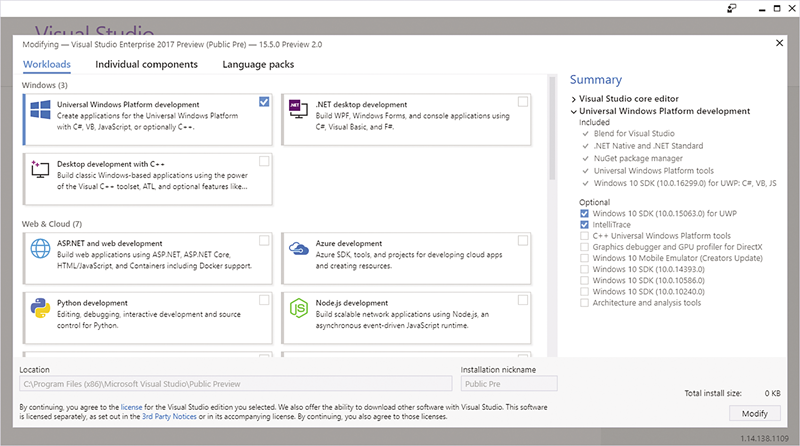Click the Desktop development with C++ icon

(x=40, y=169)
